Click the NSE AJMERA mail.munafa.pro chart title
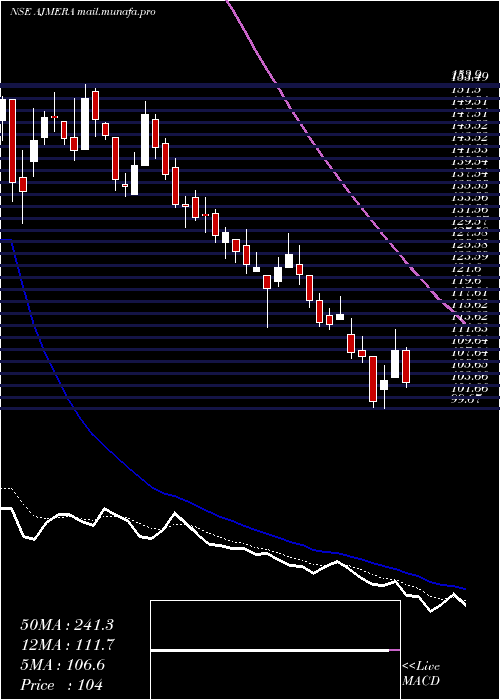Image resolution: width=500 pixels, height=700 pixels. pyautogui.click(x=82, y=12)
